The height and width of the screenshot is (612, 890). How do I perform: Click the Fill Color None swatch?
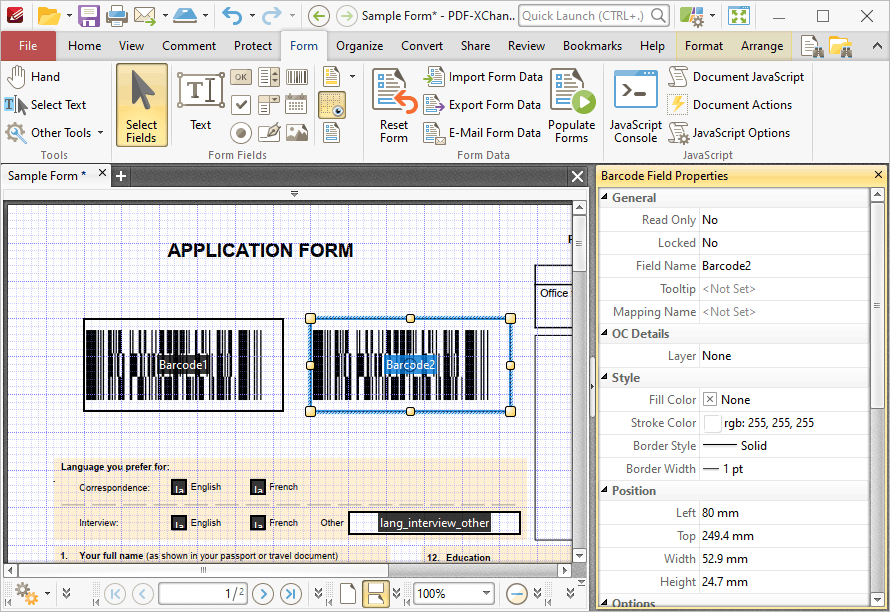pos(710,400)
